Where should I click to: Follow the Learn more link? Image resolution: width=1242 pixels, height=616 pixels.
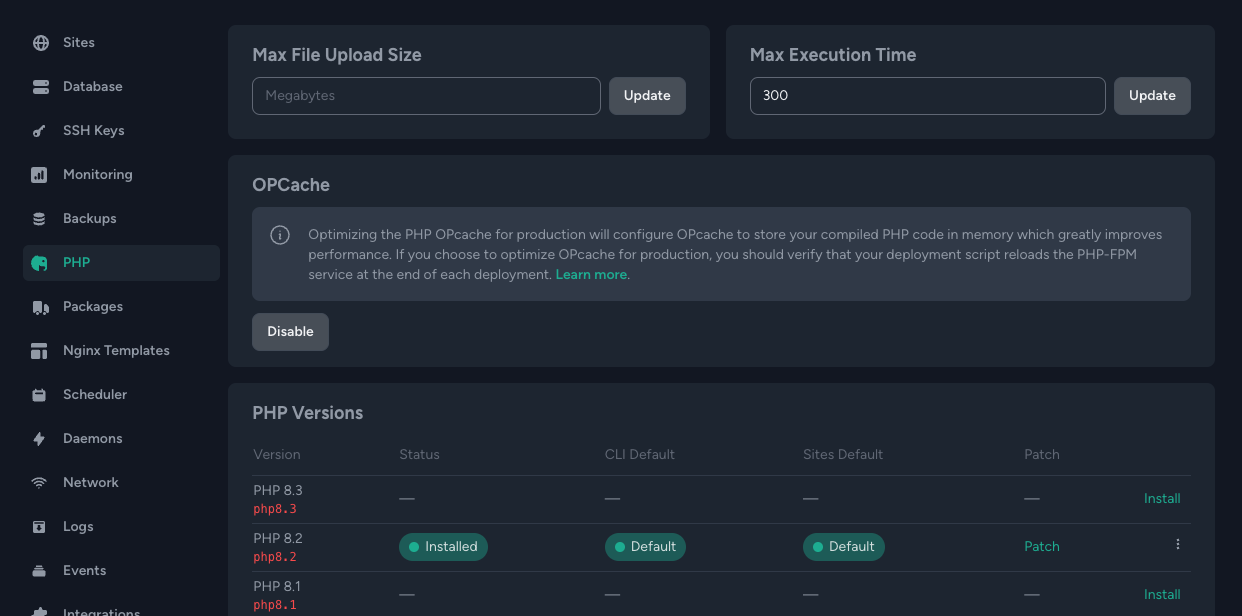[x=591, y=274]
